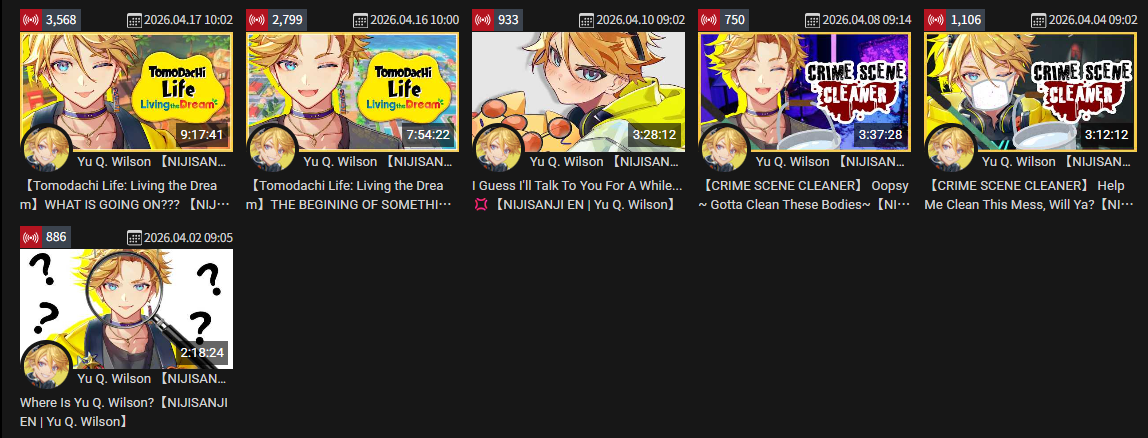Click the calendar icon next to 2026.04.04 09:02
This screenshot has width=1148, height=438.
point(1038,21)
